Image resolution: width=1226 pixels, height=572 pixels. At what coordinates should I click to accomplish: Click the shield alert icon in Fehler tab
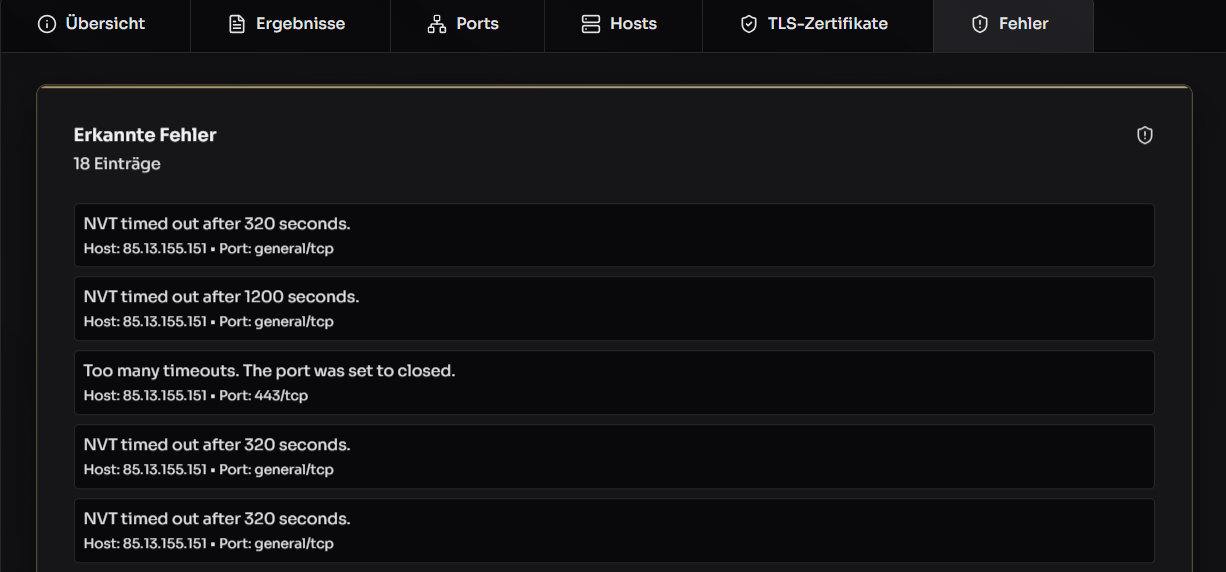(980, 24)
